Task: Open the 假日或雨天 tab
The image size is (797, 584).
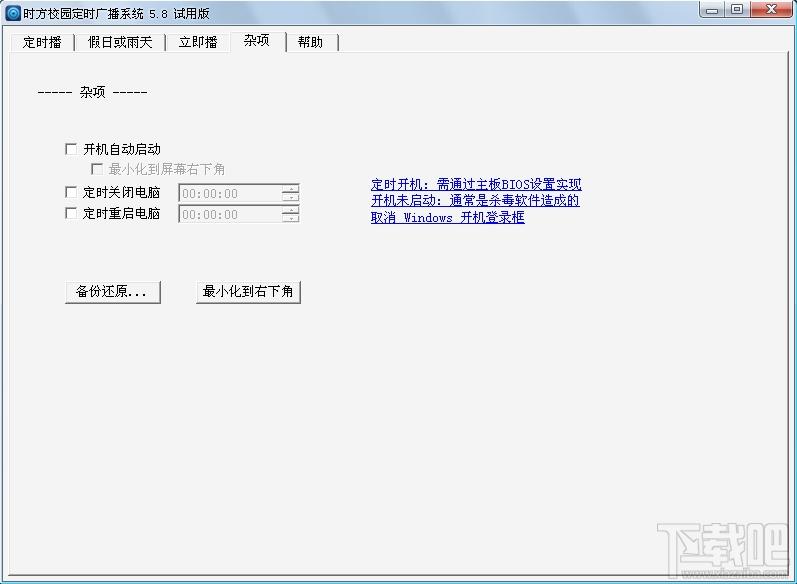Action: tap(120, 42)
